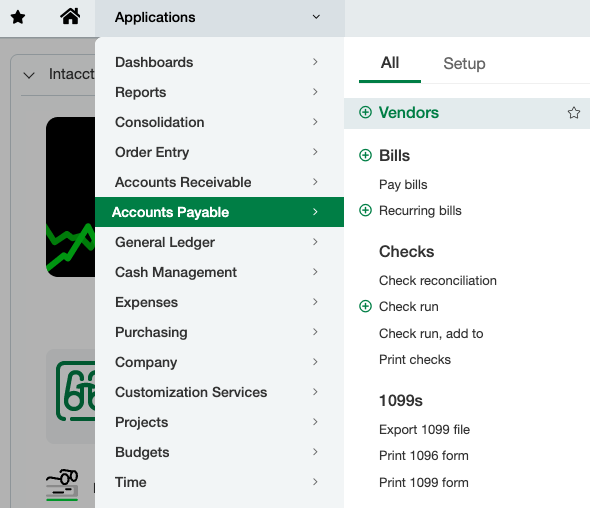Click the black star favorites icon
This screenshot has width=590, height=508.
pos(18,17)
